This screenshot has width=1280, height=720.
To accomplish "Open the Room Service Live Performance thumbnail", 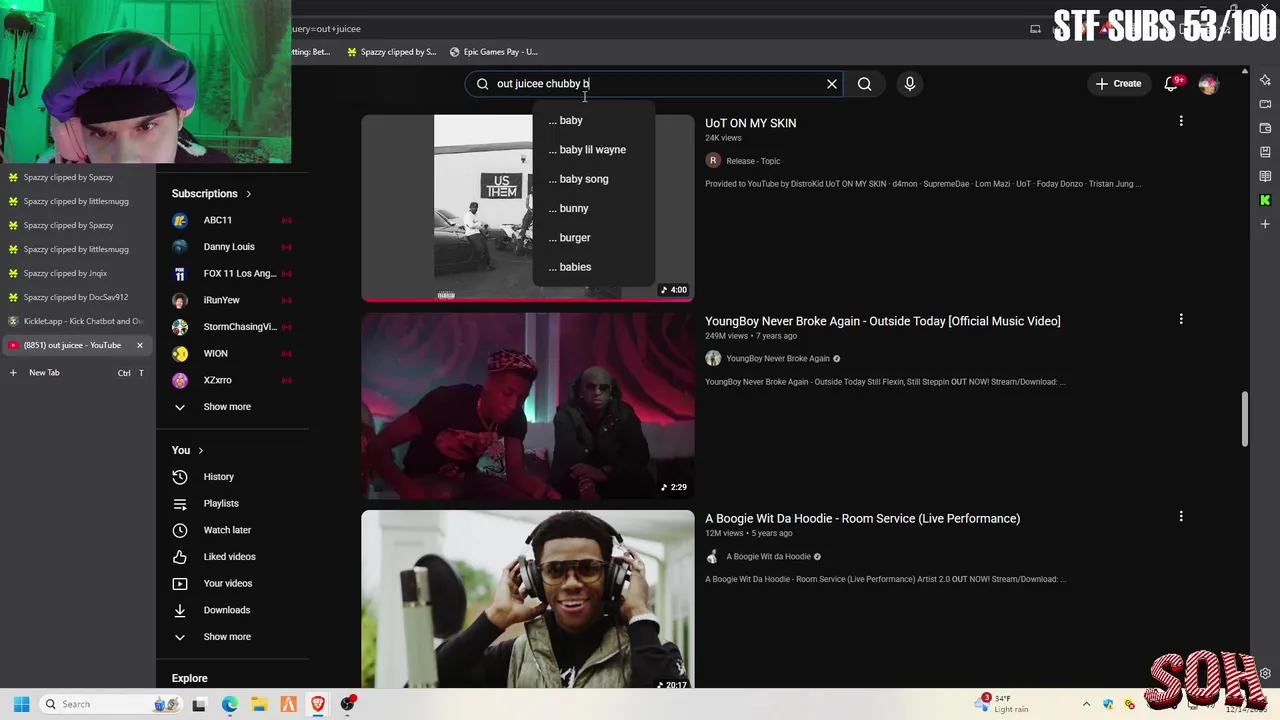I will pos(527,600).
